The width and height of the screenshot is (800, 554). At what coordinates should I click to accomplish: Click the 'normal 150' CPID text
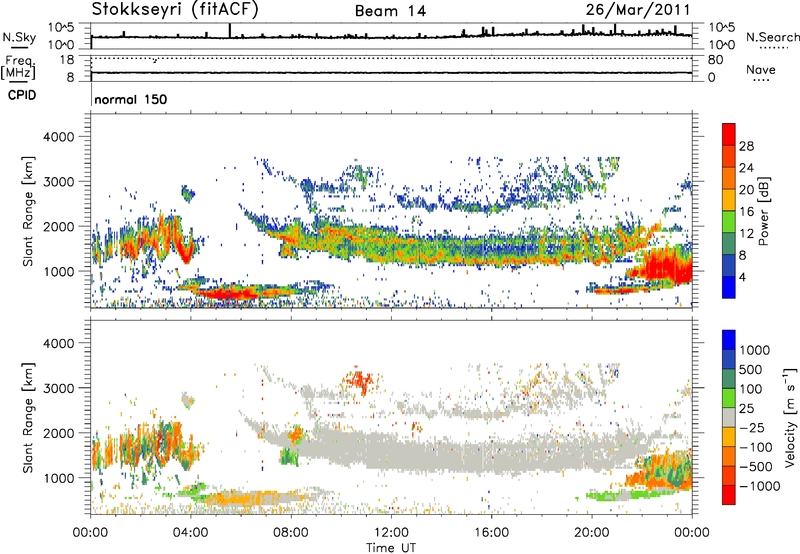tap(131, 99)
